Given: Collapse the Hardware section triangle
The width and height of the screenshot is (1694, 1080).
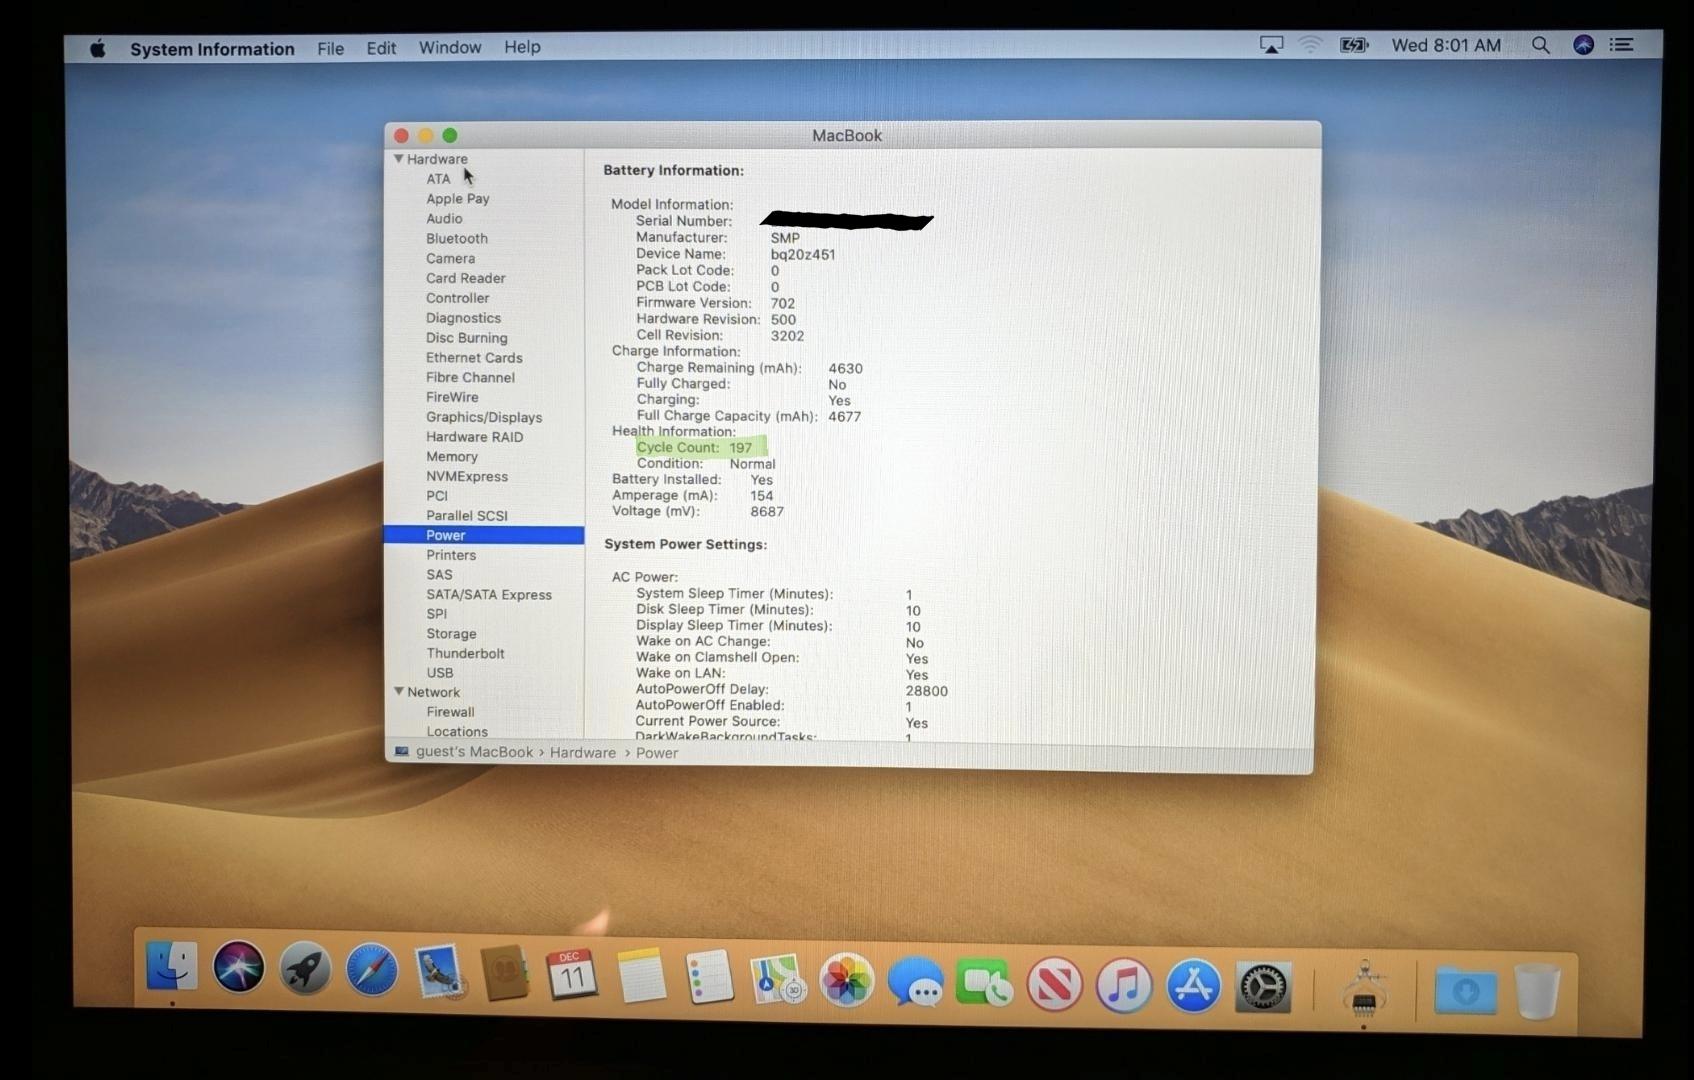Looking at the screenshot, I should click(x=398, y=159).
